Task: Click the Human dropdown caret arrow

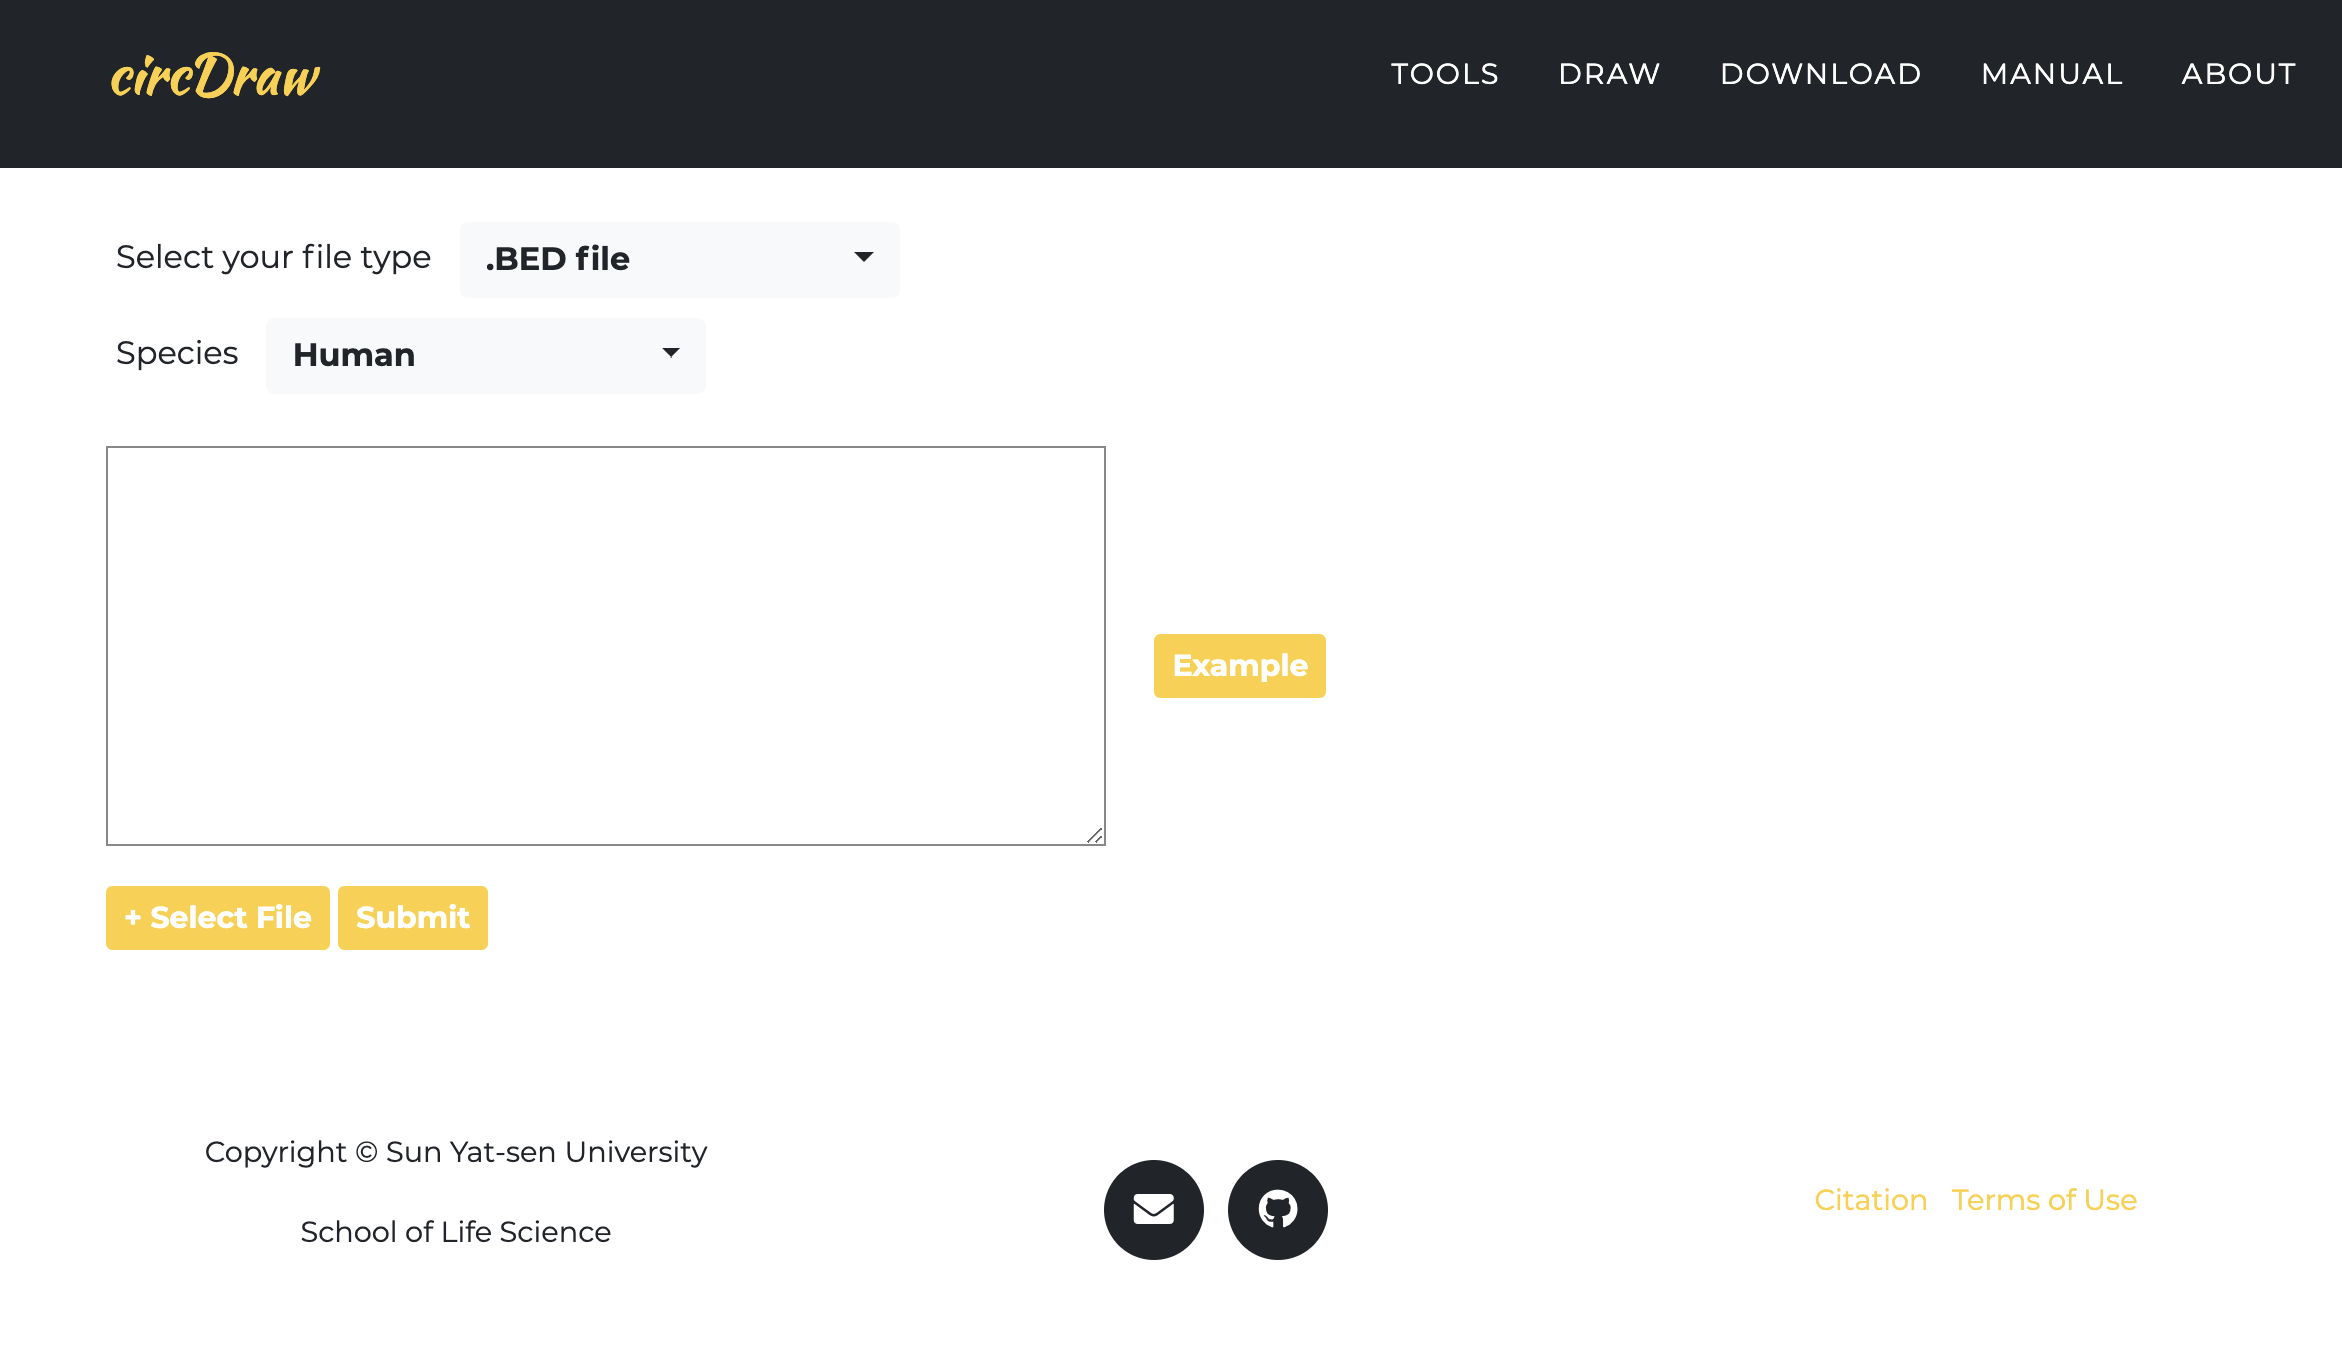Action: [671, 353]
